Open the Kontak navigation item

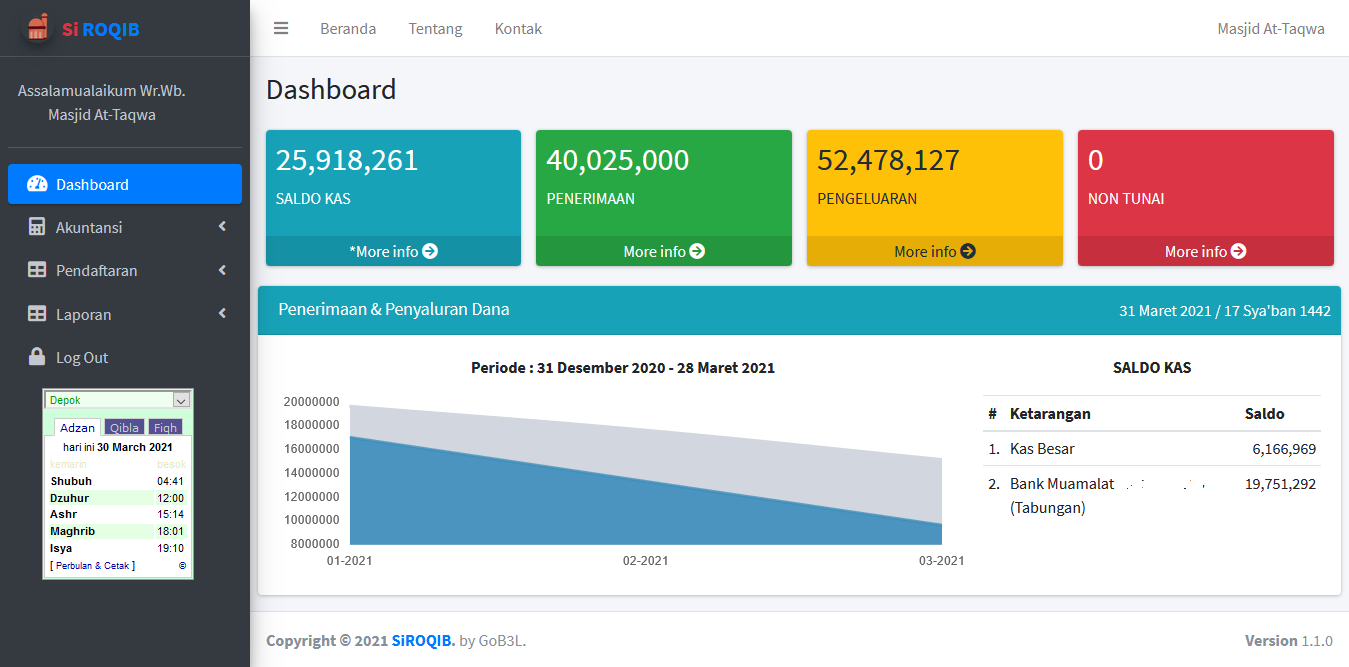[518, 29]
